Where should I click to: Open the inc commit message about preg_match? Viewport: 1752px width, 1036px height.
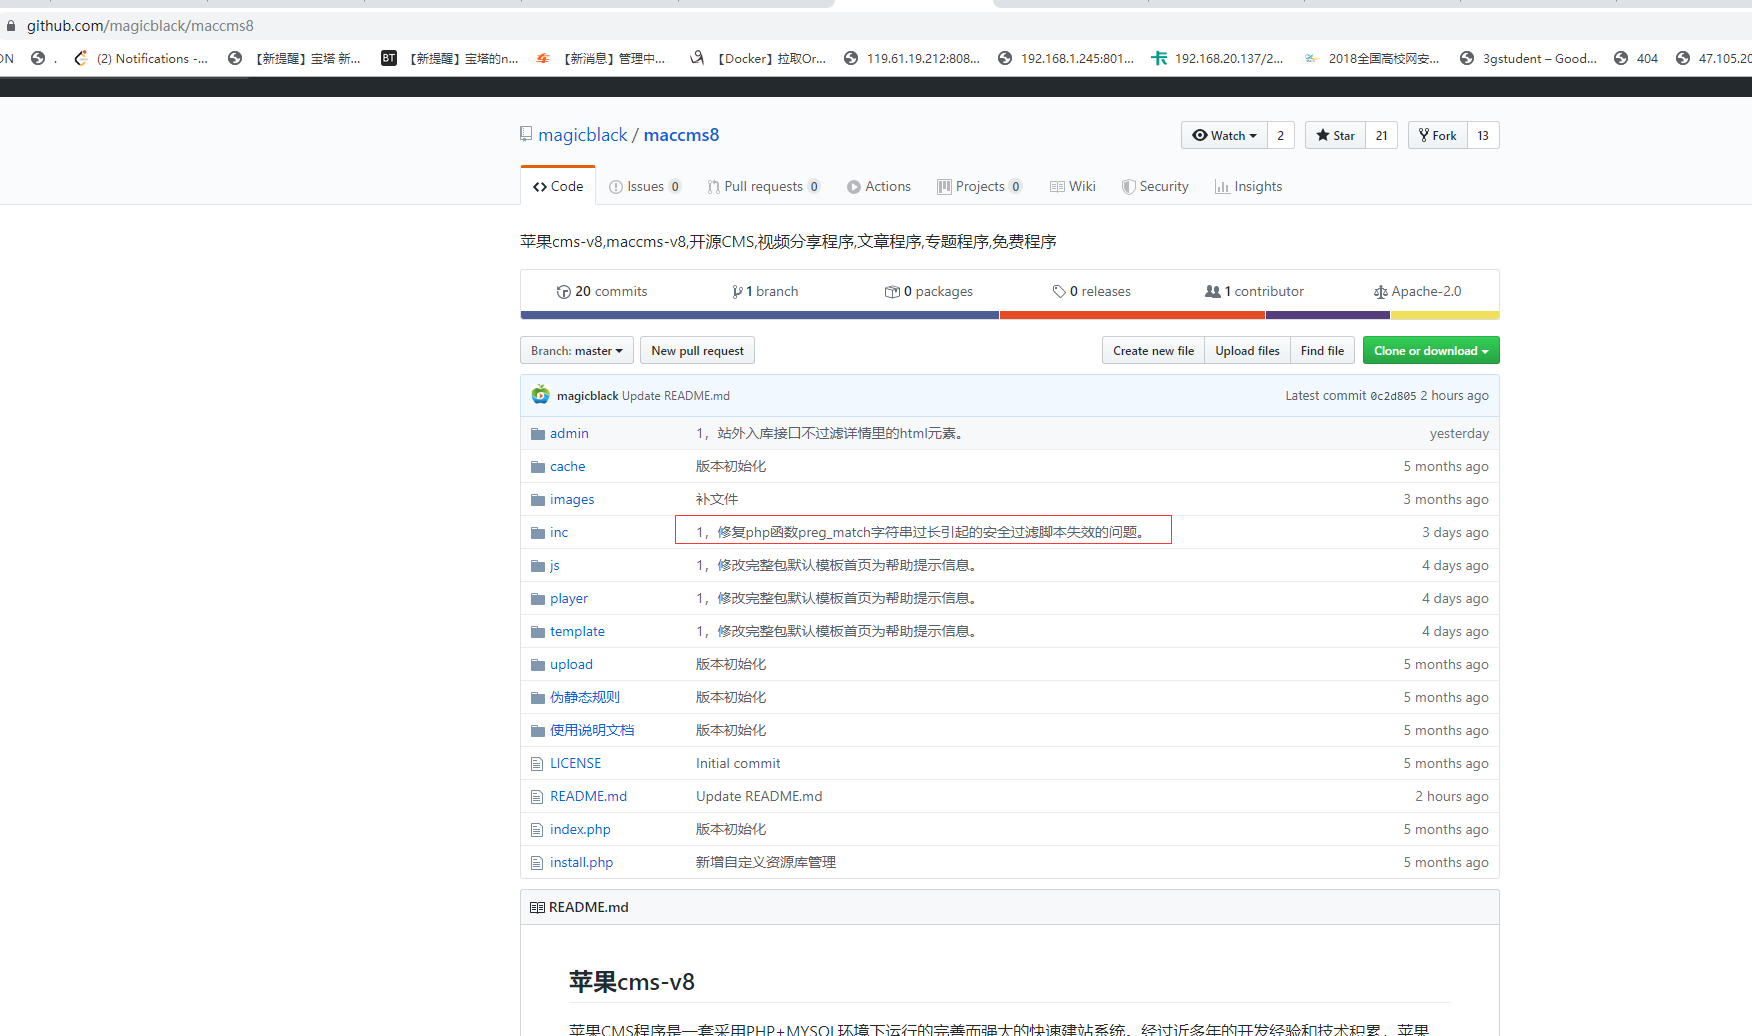point(922,533)
